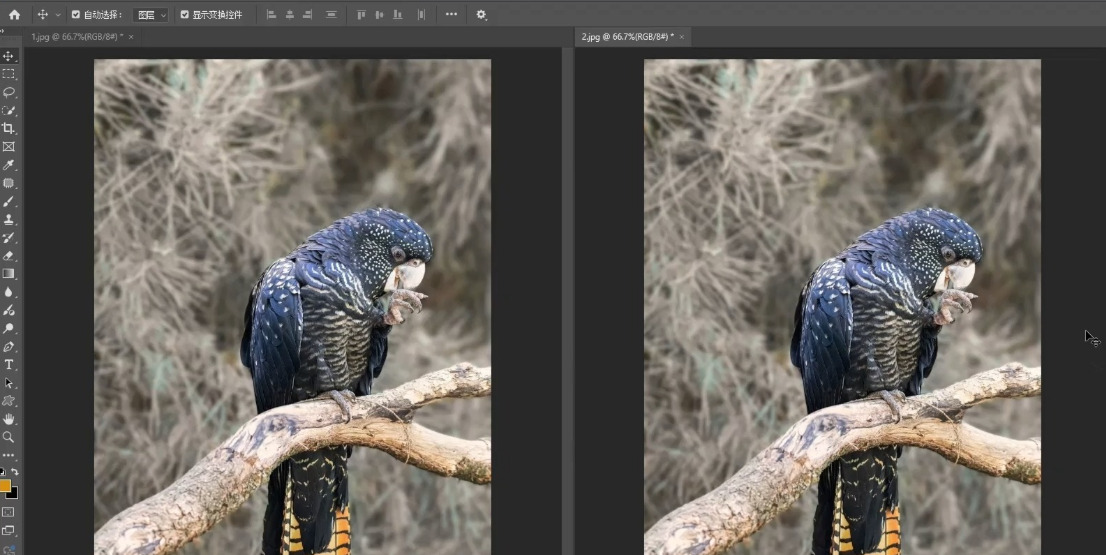The width and height of the screenshot is (1106, 555).
Task: Select the Horizontal Type tool
Action: (8, 365)
